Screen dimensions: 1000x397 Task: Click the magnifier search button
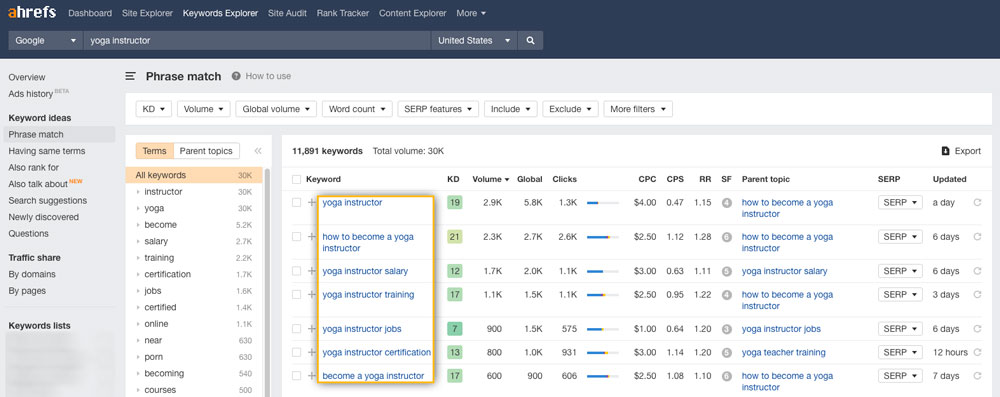[531, 40]
